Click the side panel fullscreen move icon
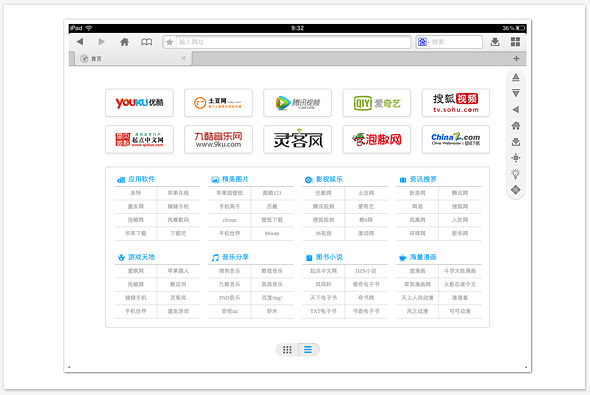 pyautogui.click(x=516, y=158)
